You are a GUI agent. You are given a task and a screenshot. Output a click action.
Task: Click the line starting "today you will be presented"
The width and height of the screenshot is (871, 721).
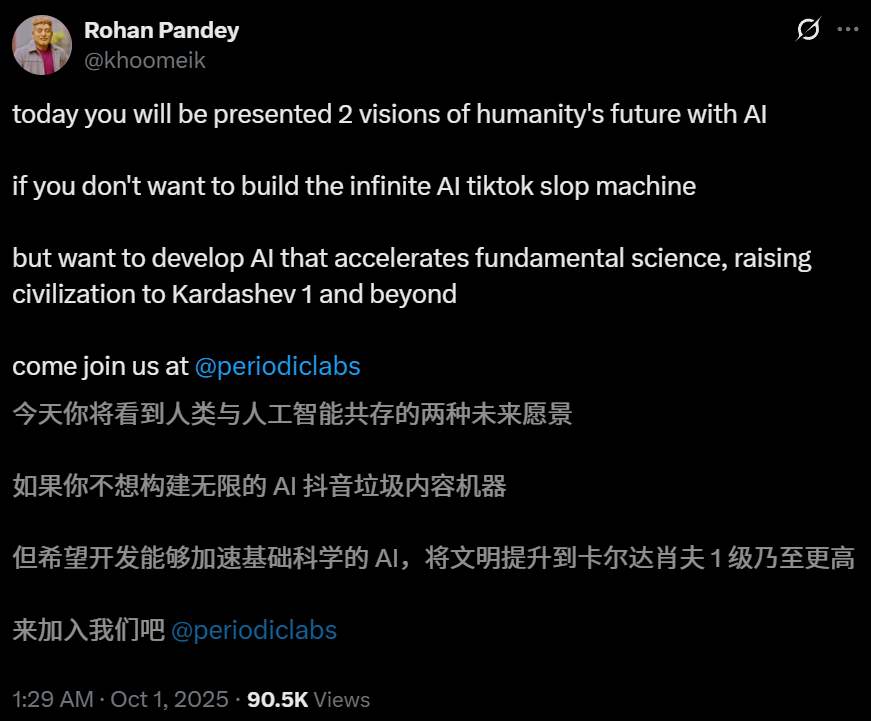(x=389, y=114)
